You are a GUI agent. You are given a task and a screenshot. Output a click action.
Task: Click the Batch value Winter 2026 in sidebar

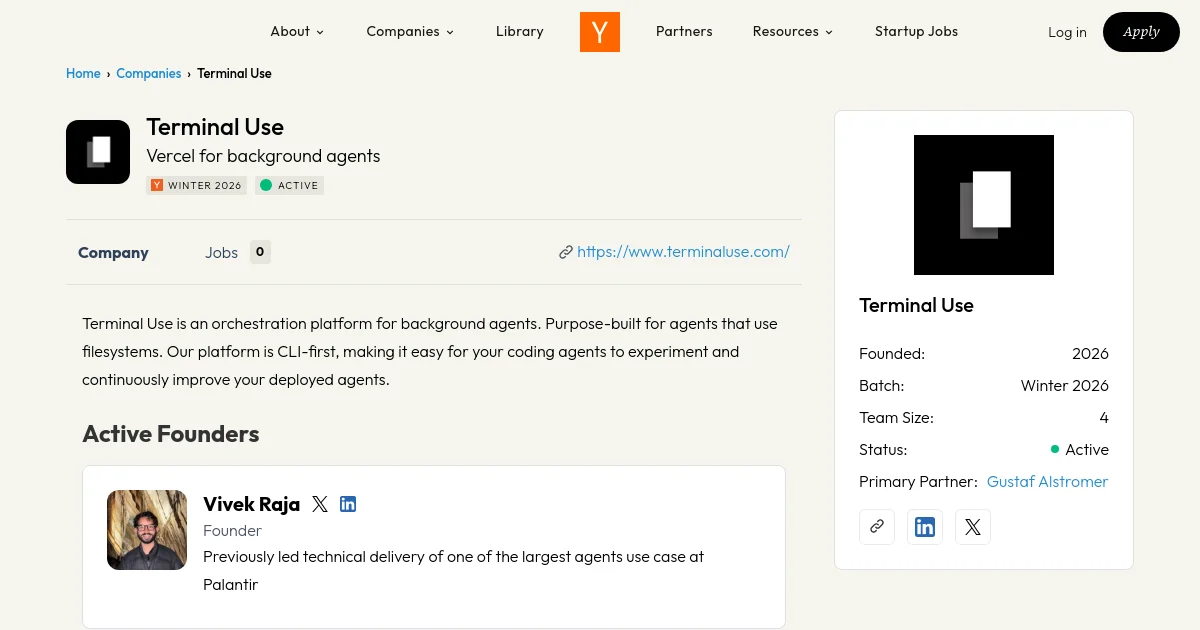[x=1065, y=386]
